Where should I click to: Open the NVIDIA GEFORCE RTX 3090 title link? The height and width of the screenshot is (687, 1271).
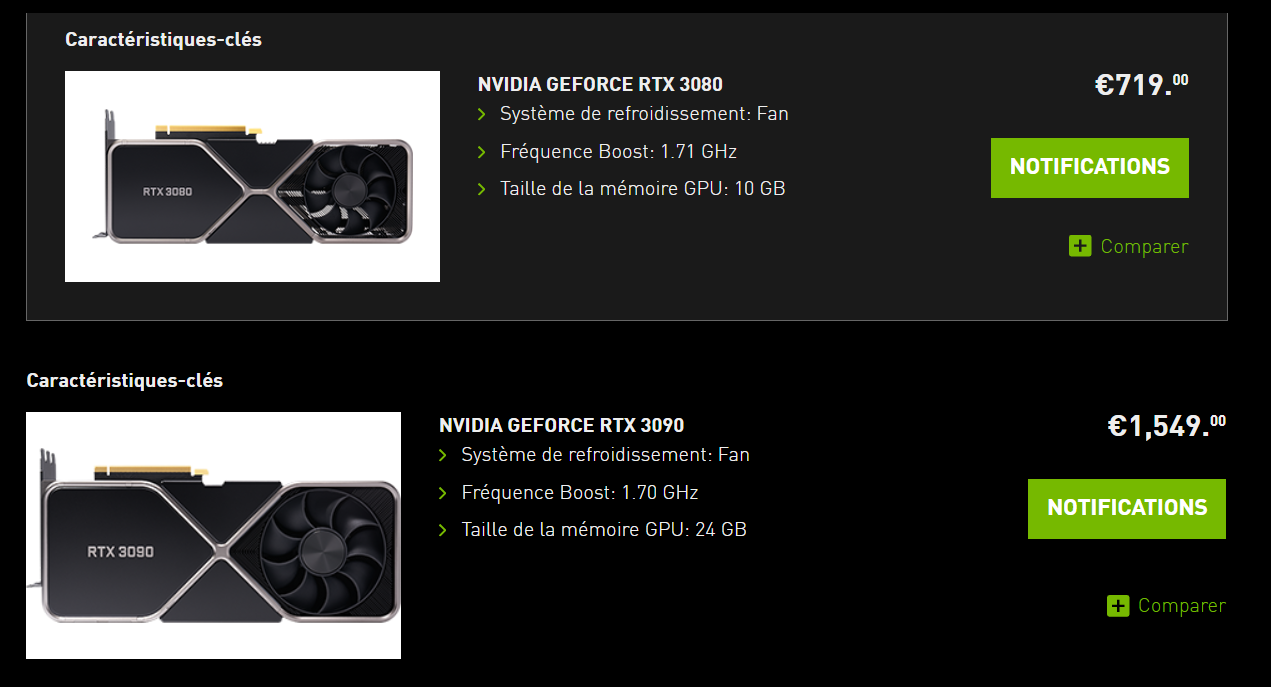561,425
